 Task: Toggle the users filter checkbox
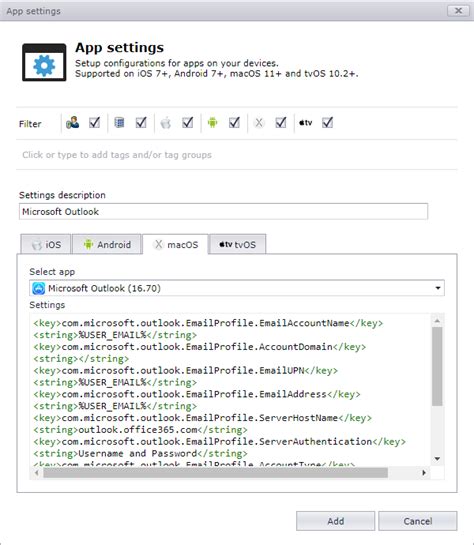pyautogui.click(x=95, y=122)
